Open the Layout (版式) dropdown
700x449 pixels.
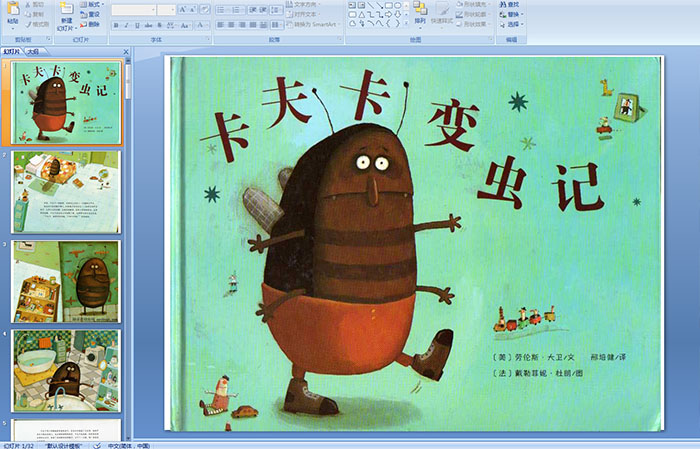point(92,4)
